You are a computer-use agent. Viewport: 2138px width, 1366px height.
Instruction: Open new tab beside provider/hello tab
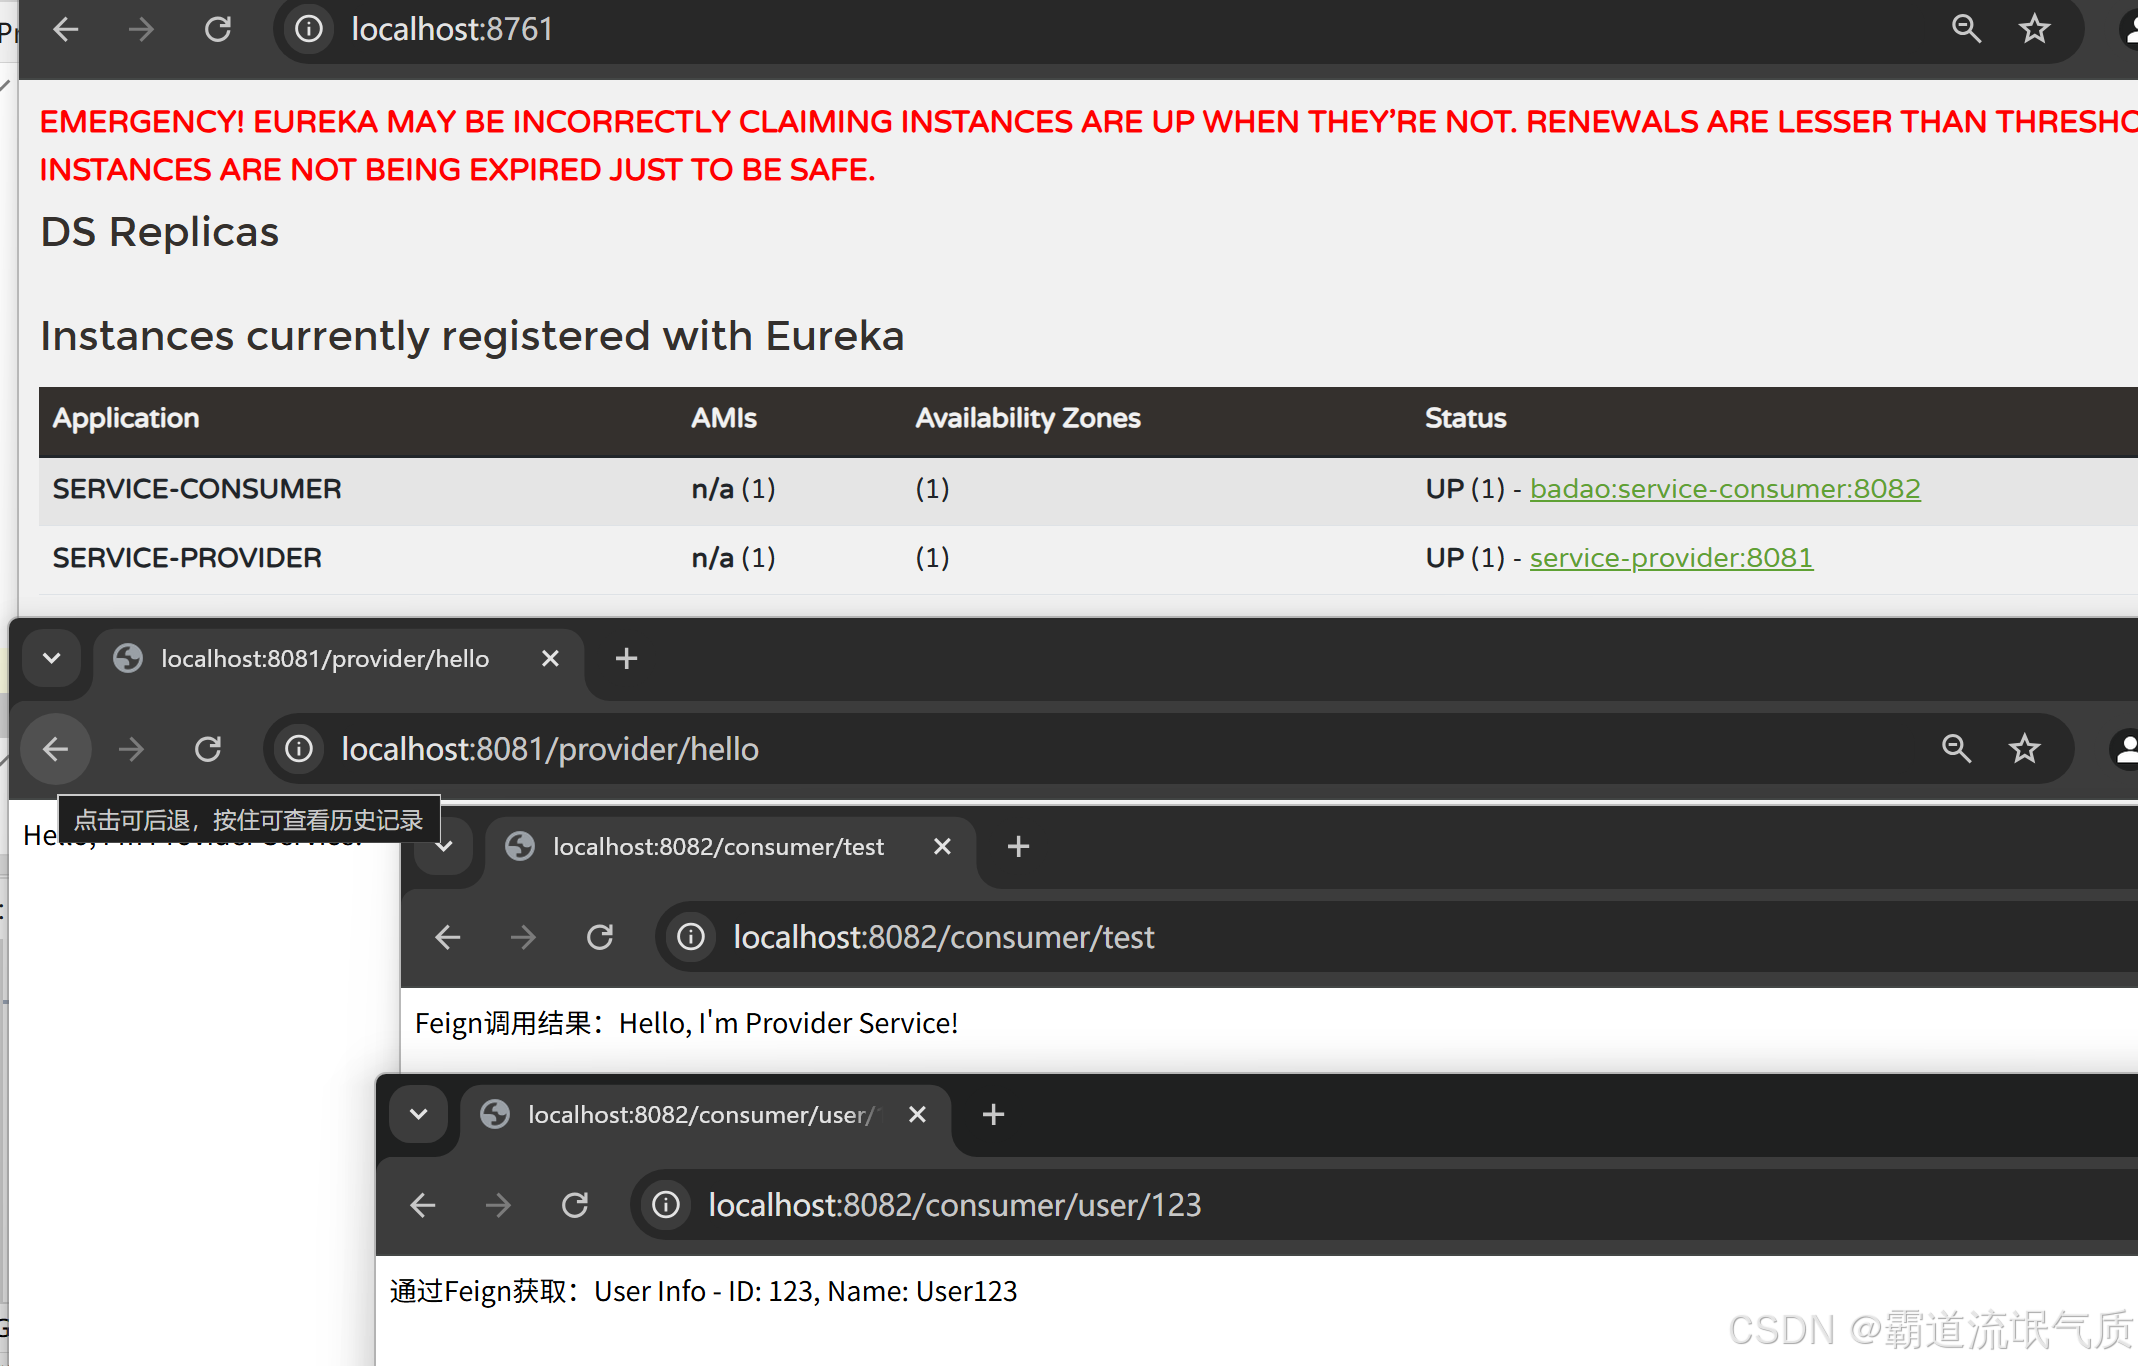tap(626, 659)
